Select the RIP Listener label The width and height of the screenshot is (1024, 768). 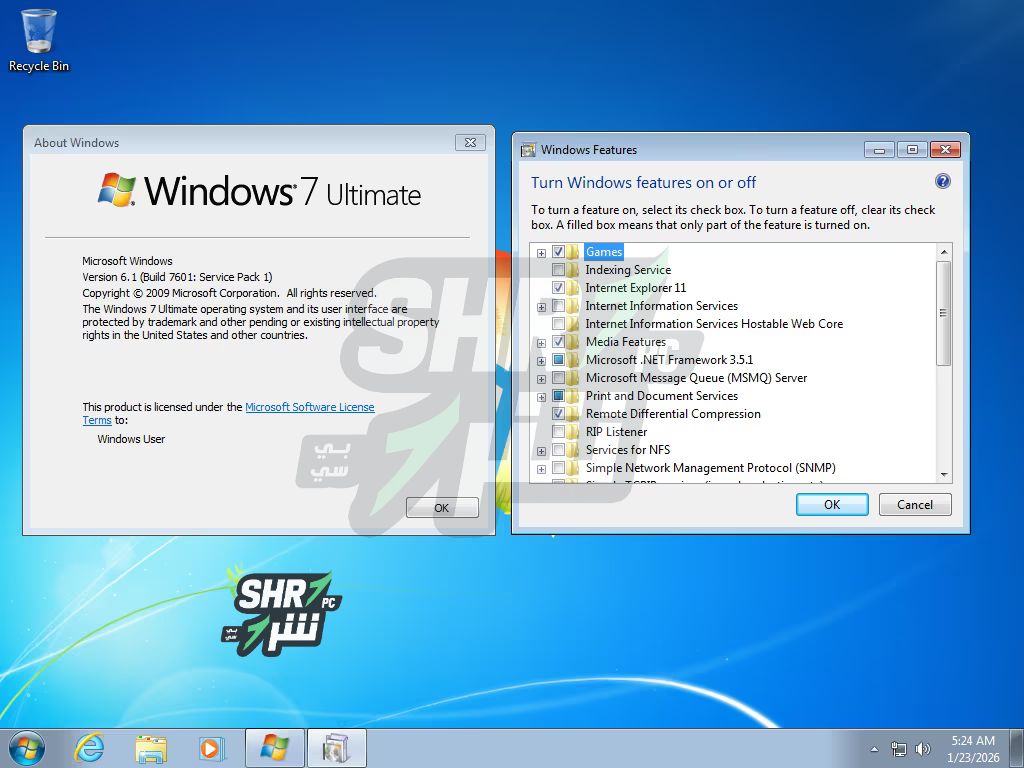click(616, 432)
